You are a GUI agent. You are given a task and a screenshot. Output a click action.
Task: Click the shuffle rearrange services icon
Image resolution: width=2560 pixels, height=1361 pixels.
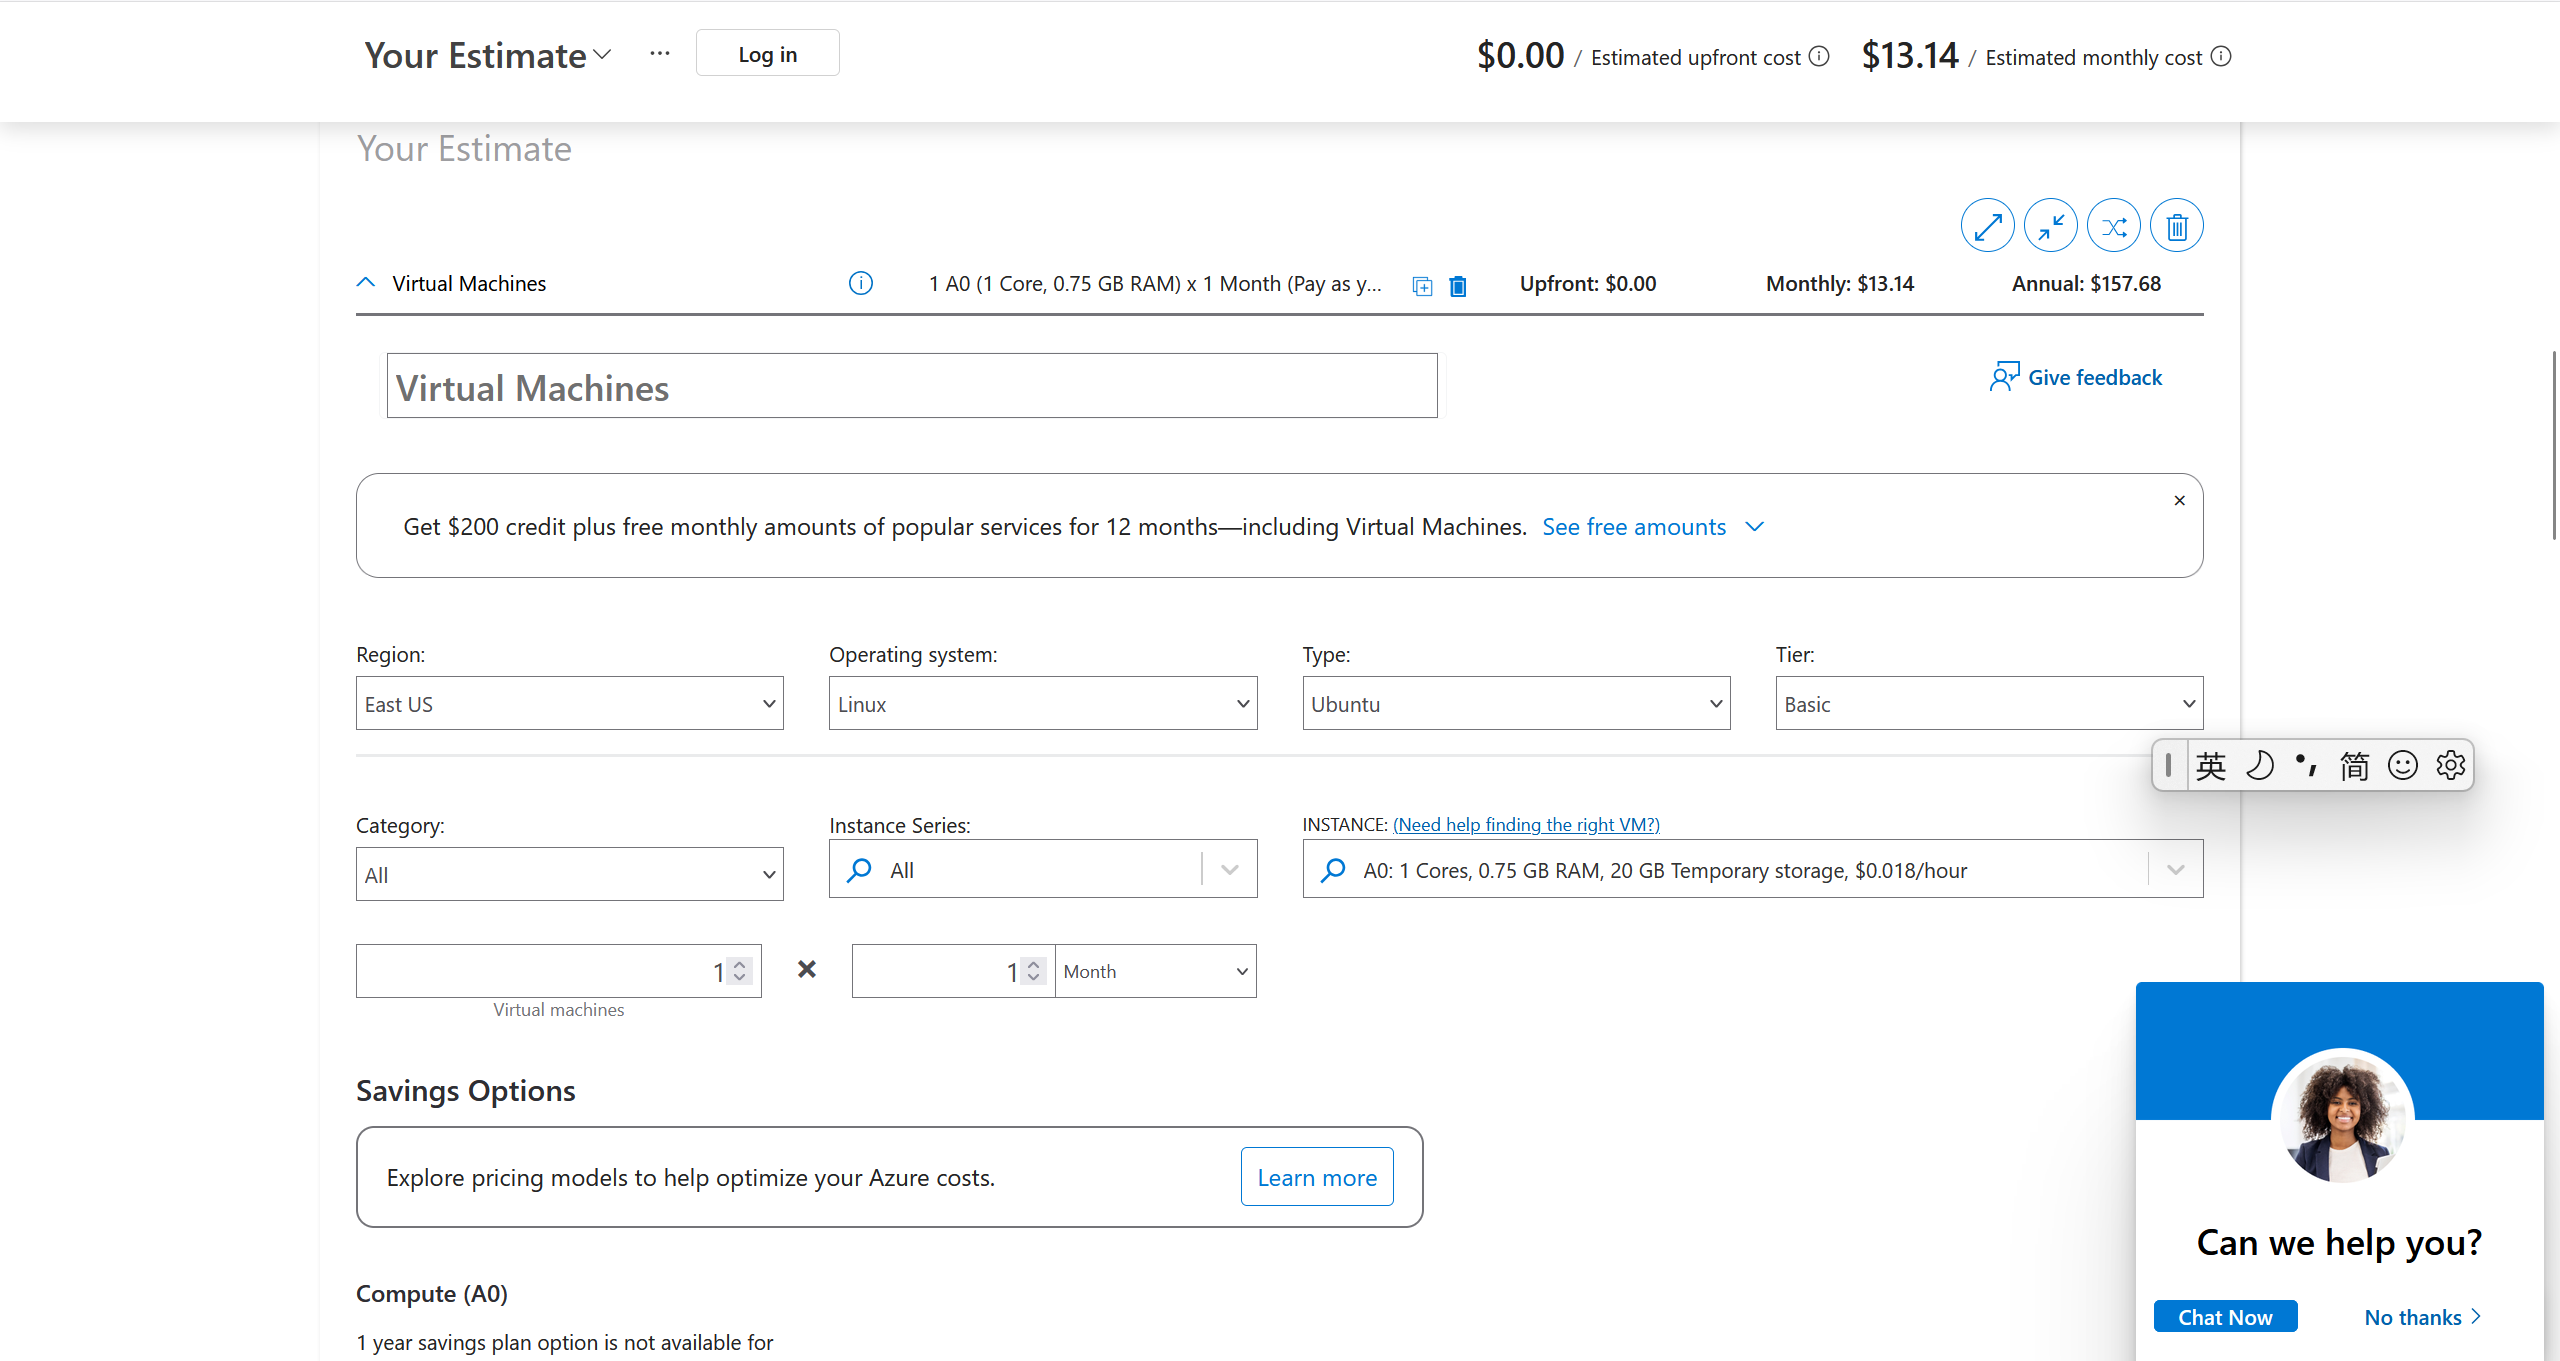click(x=2113, y=226)
